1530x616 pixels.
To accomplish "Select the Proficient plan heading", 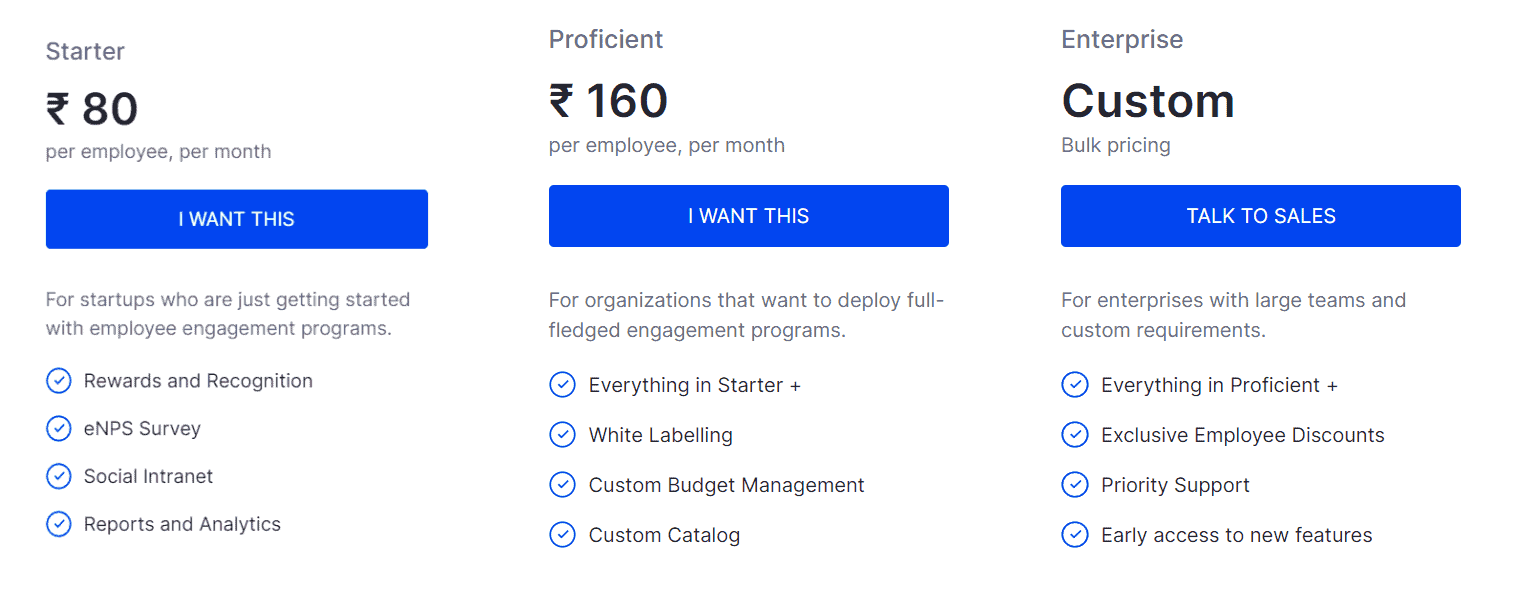I will tap(605, 39).
